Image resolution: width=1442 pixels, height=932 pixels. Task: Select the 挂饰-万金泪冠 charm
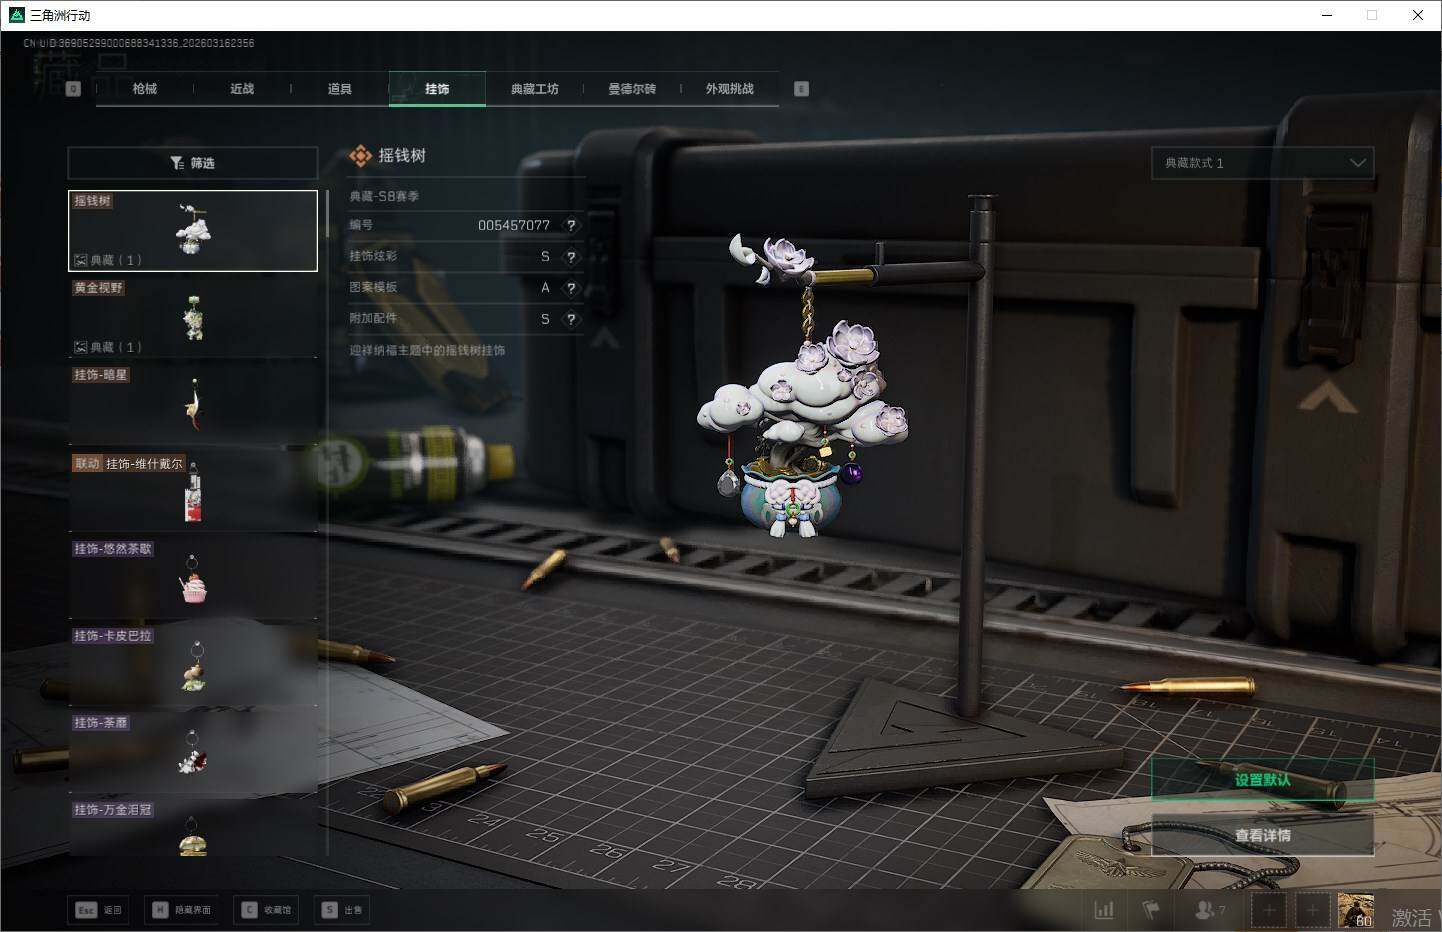(193, 828)
